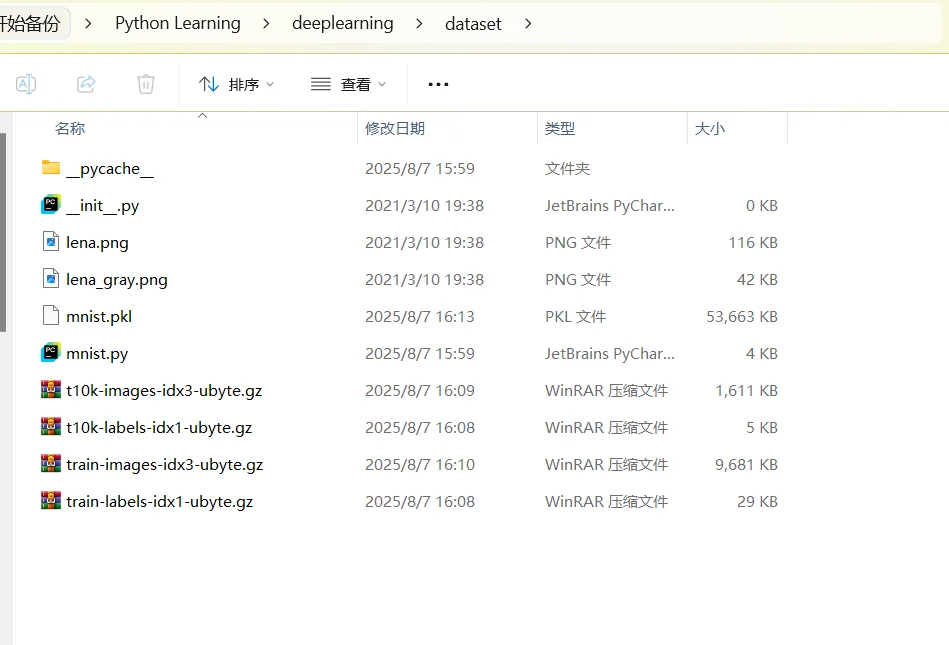Select file name lena.png
The height and width of the screenshot is (645, 949).
click(x=97, y=243)
